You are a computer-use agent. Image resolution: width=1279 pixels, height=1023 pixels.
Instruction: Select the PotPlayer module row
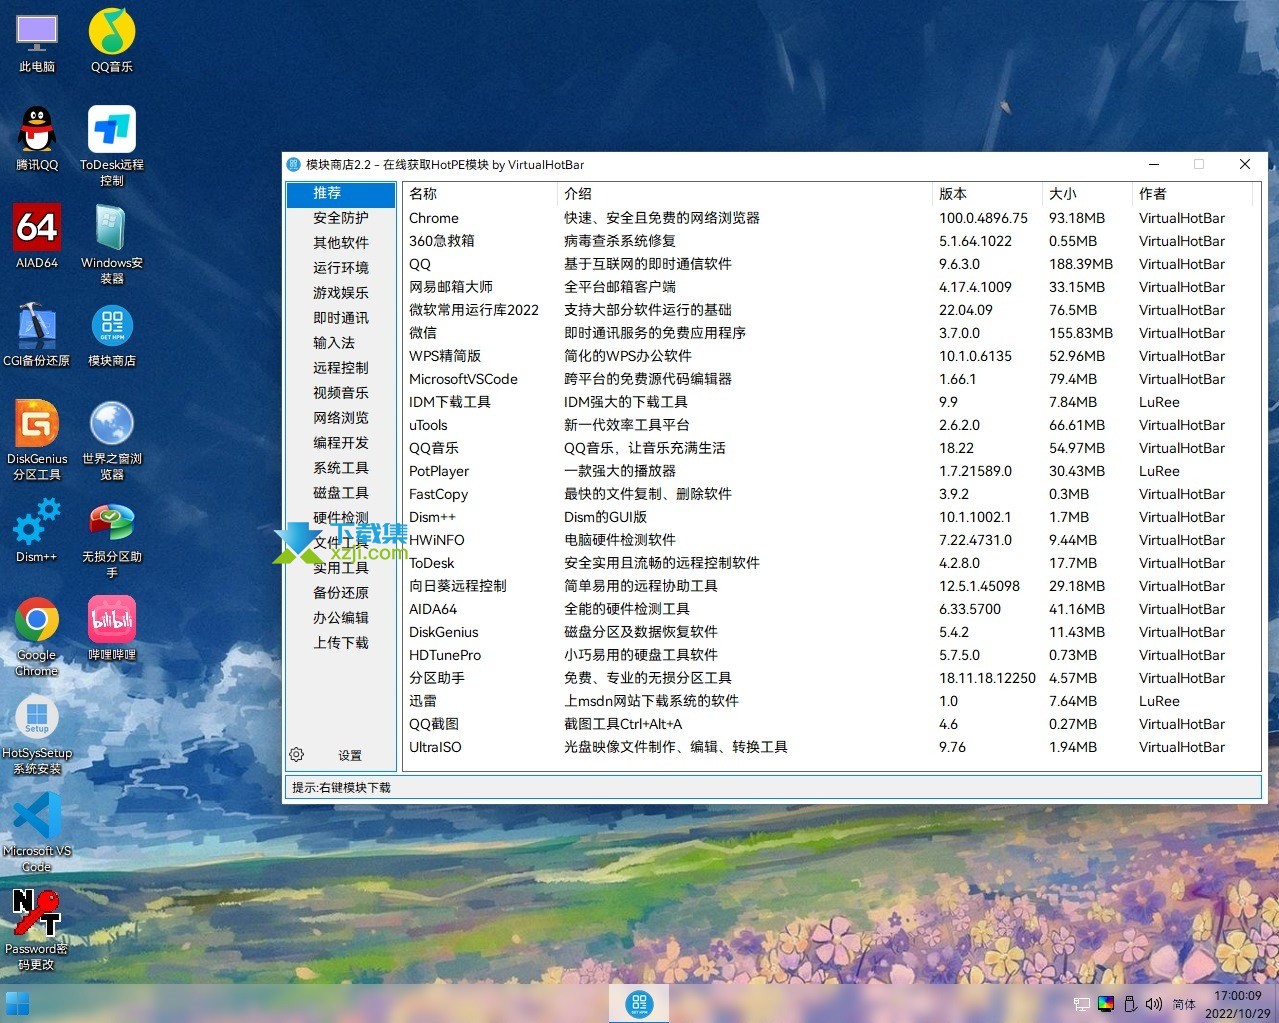[830, 471]
